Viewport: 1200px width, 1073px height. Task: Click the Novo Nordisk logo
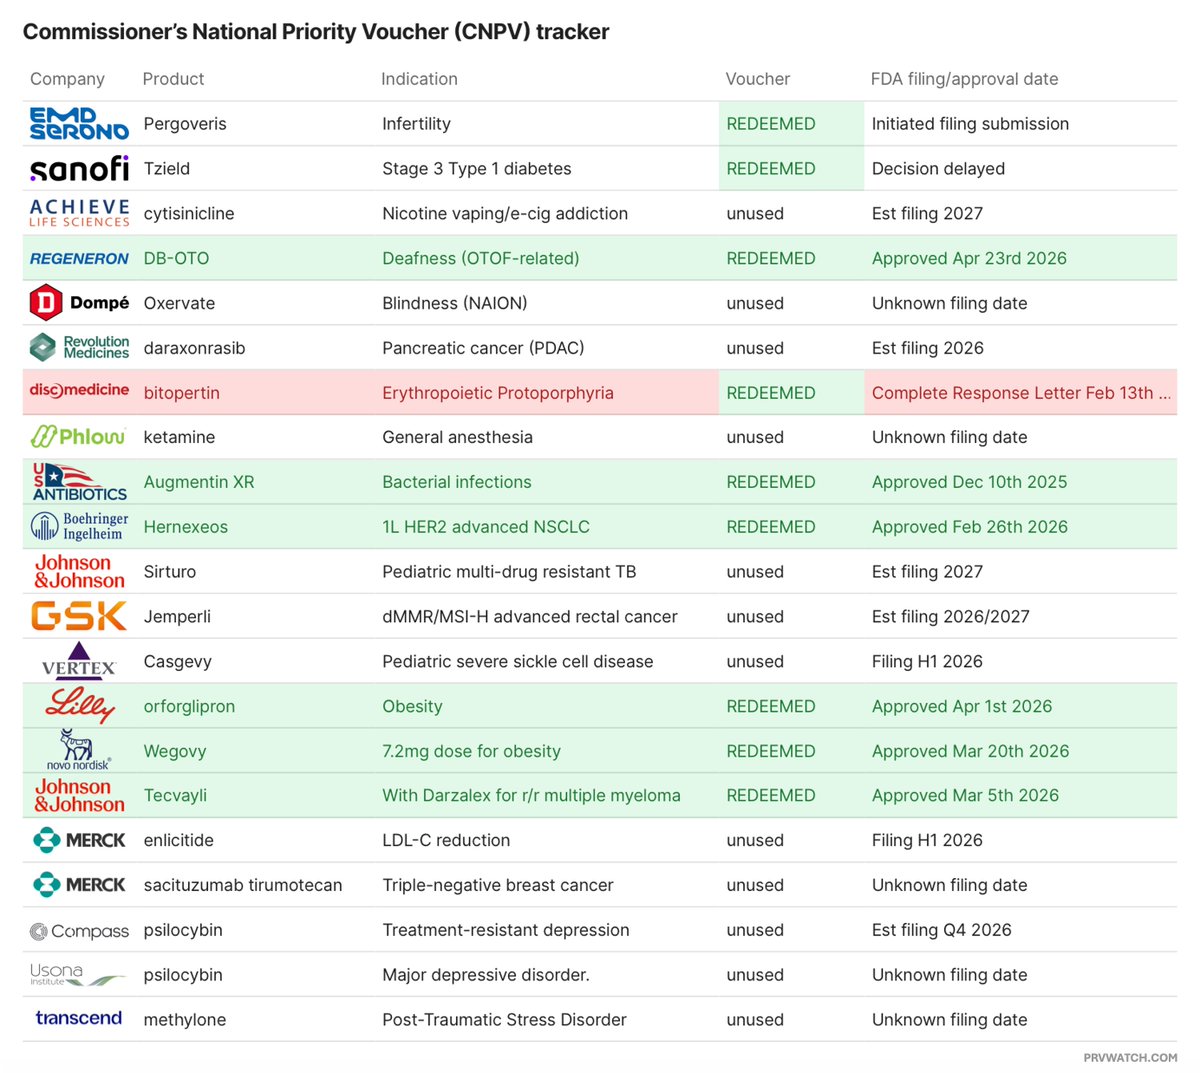coord(79,750)
